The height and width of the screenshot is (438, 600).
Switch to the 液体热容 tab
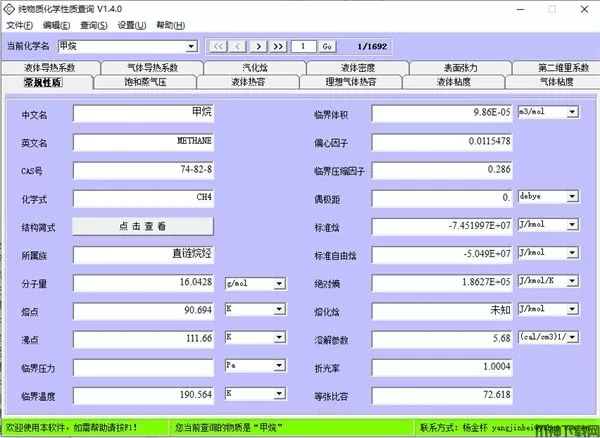[248, 82]
